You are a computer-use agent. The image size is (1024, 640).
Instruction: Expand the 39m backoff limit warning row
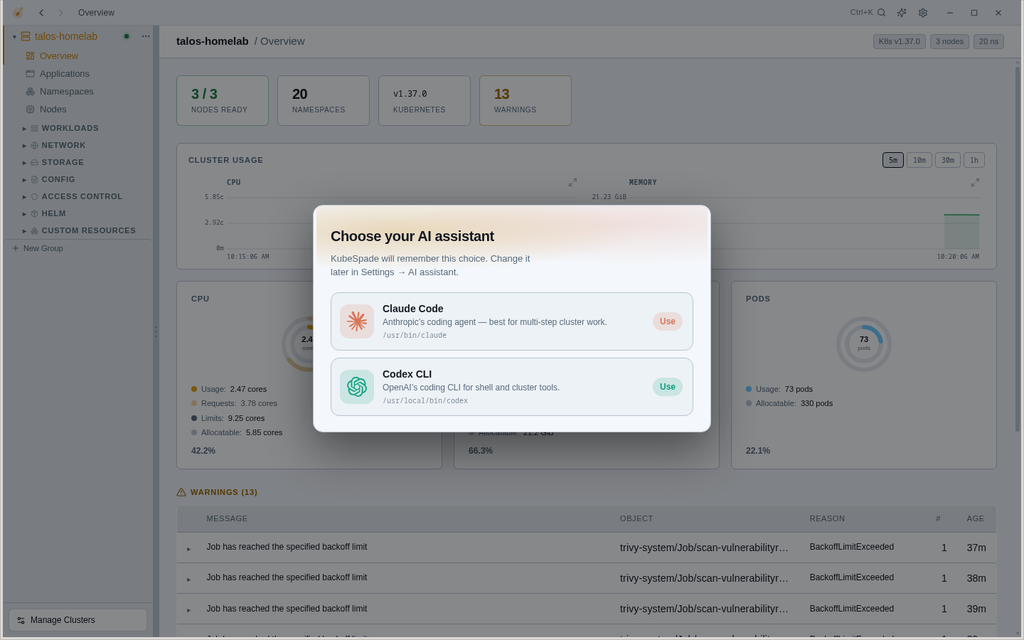click(x=189, y=610)
